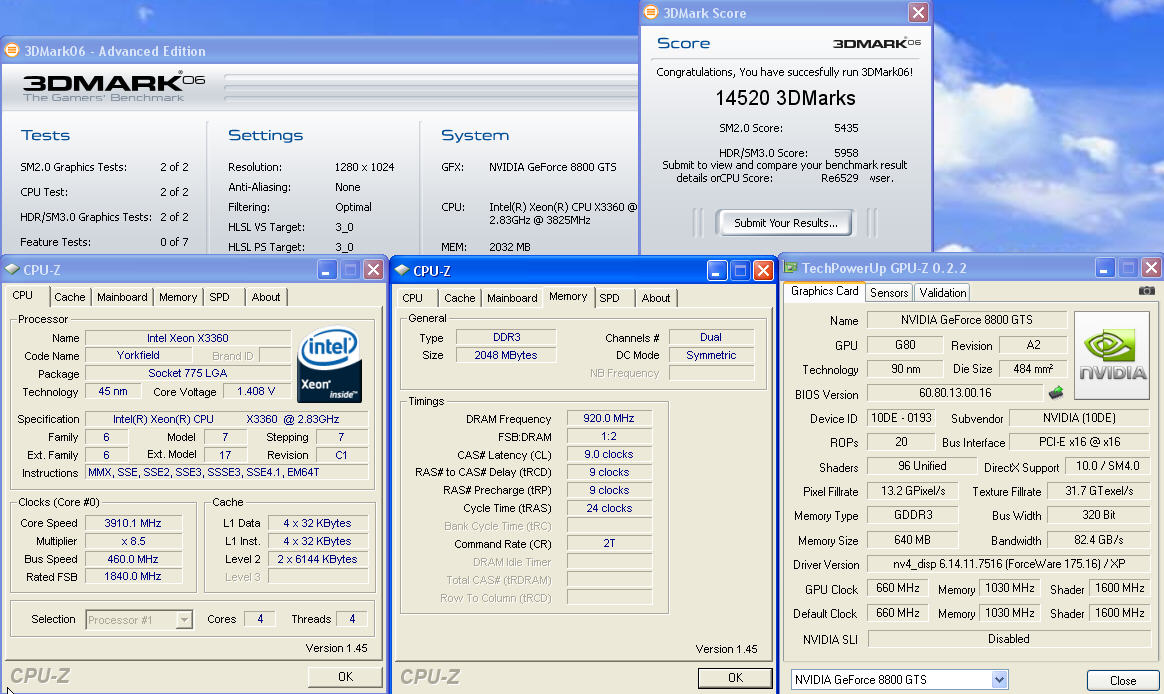The height and width of the screenshot is (694, 1164).
Task: Click the GDDR3 memory type value
Action: pyautogui.click(x=912, y=515)
